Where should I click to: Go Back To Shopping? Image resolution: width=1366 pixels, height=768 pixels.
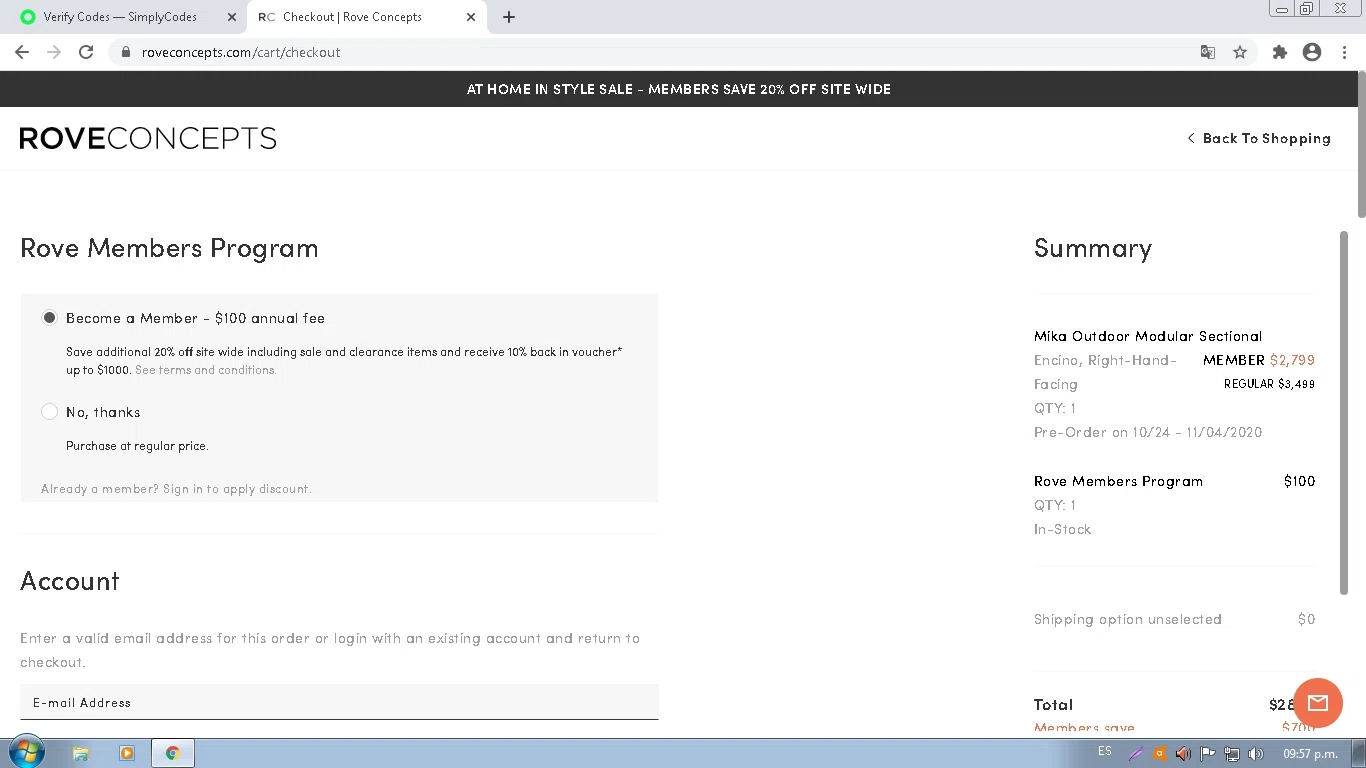tap(1259, 138)
